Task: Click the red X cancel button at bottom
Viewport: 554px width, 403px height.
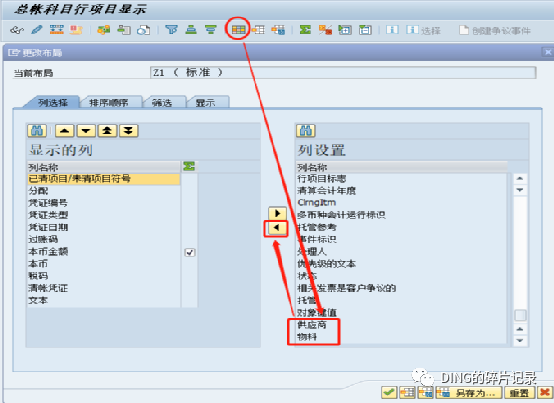Action: tap(546, 392)
